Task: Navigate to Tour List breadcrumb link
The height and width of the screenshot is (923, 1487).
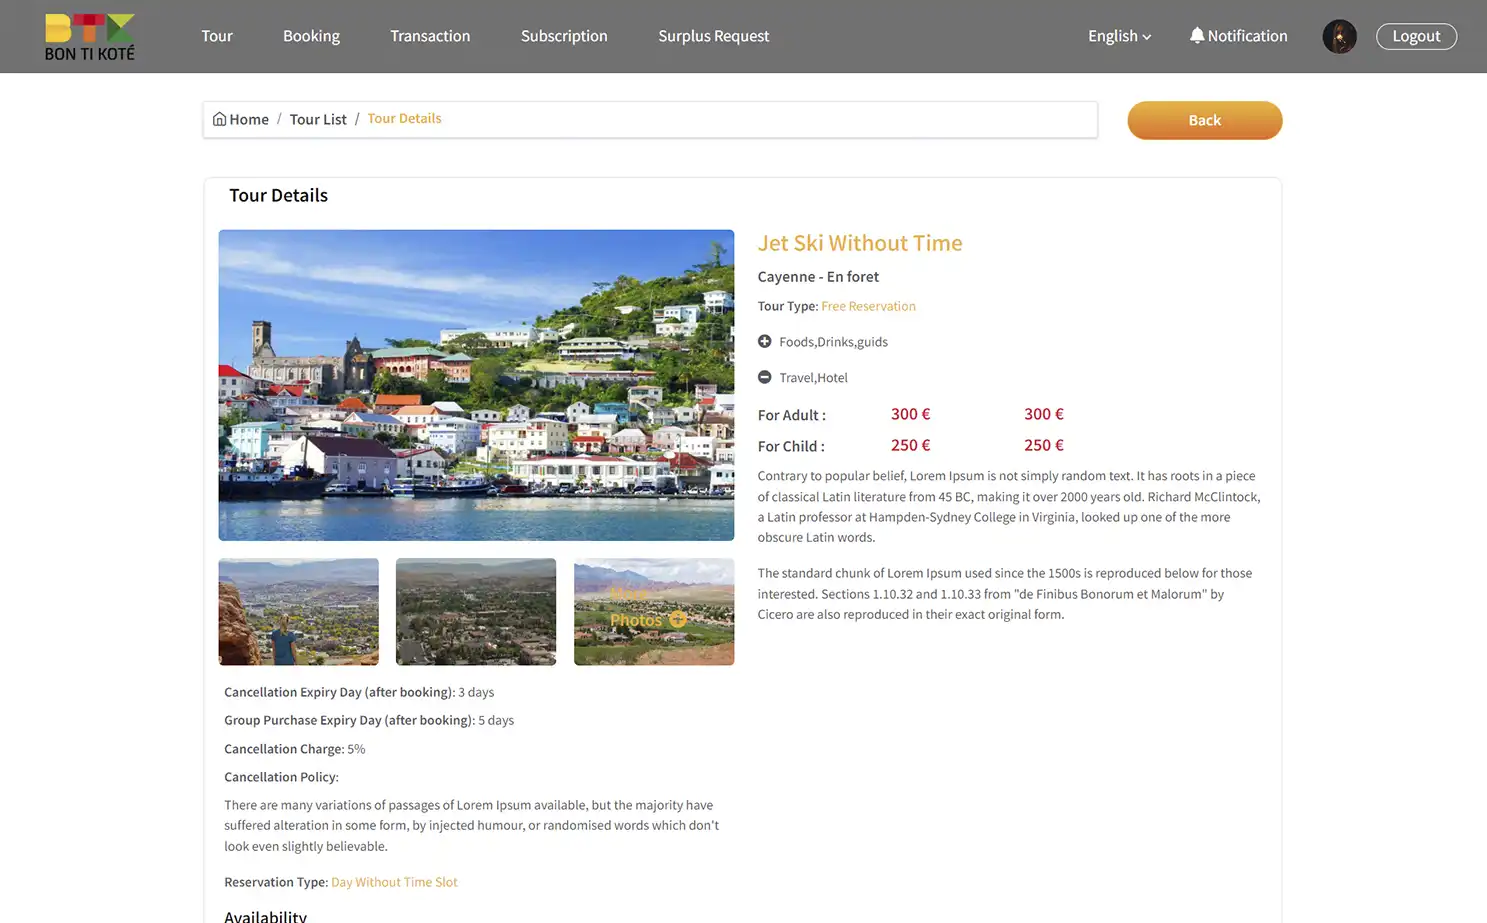Action: [x=318, y=119]
